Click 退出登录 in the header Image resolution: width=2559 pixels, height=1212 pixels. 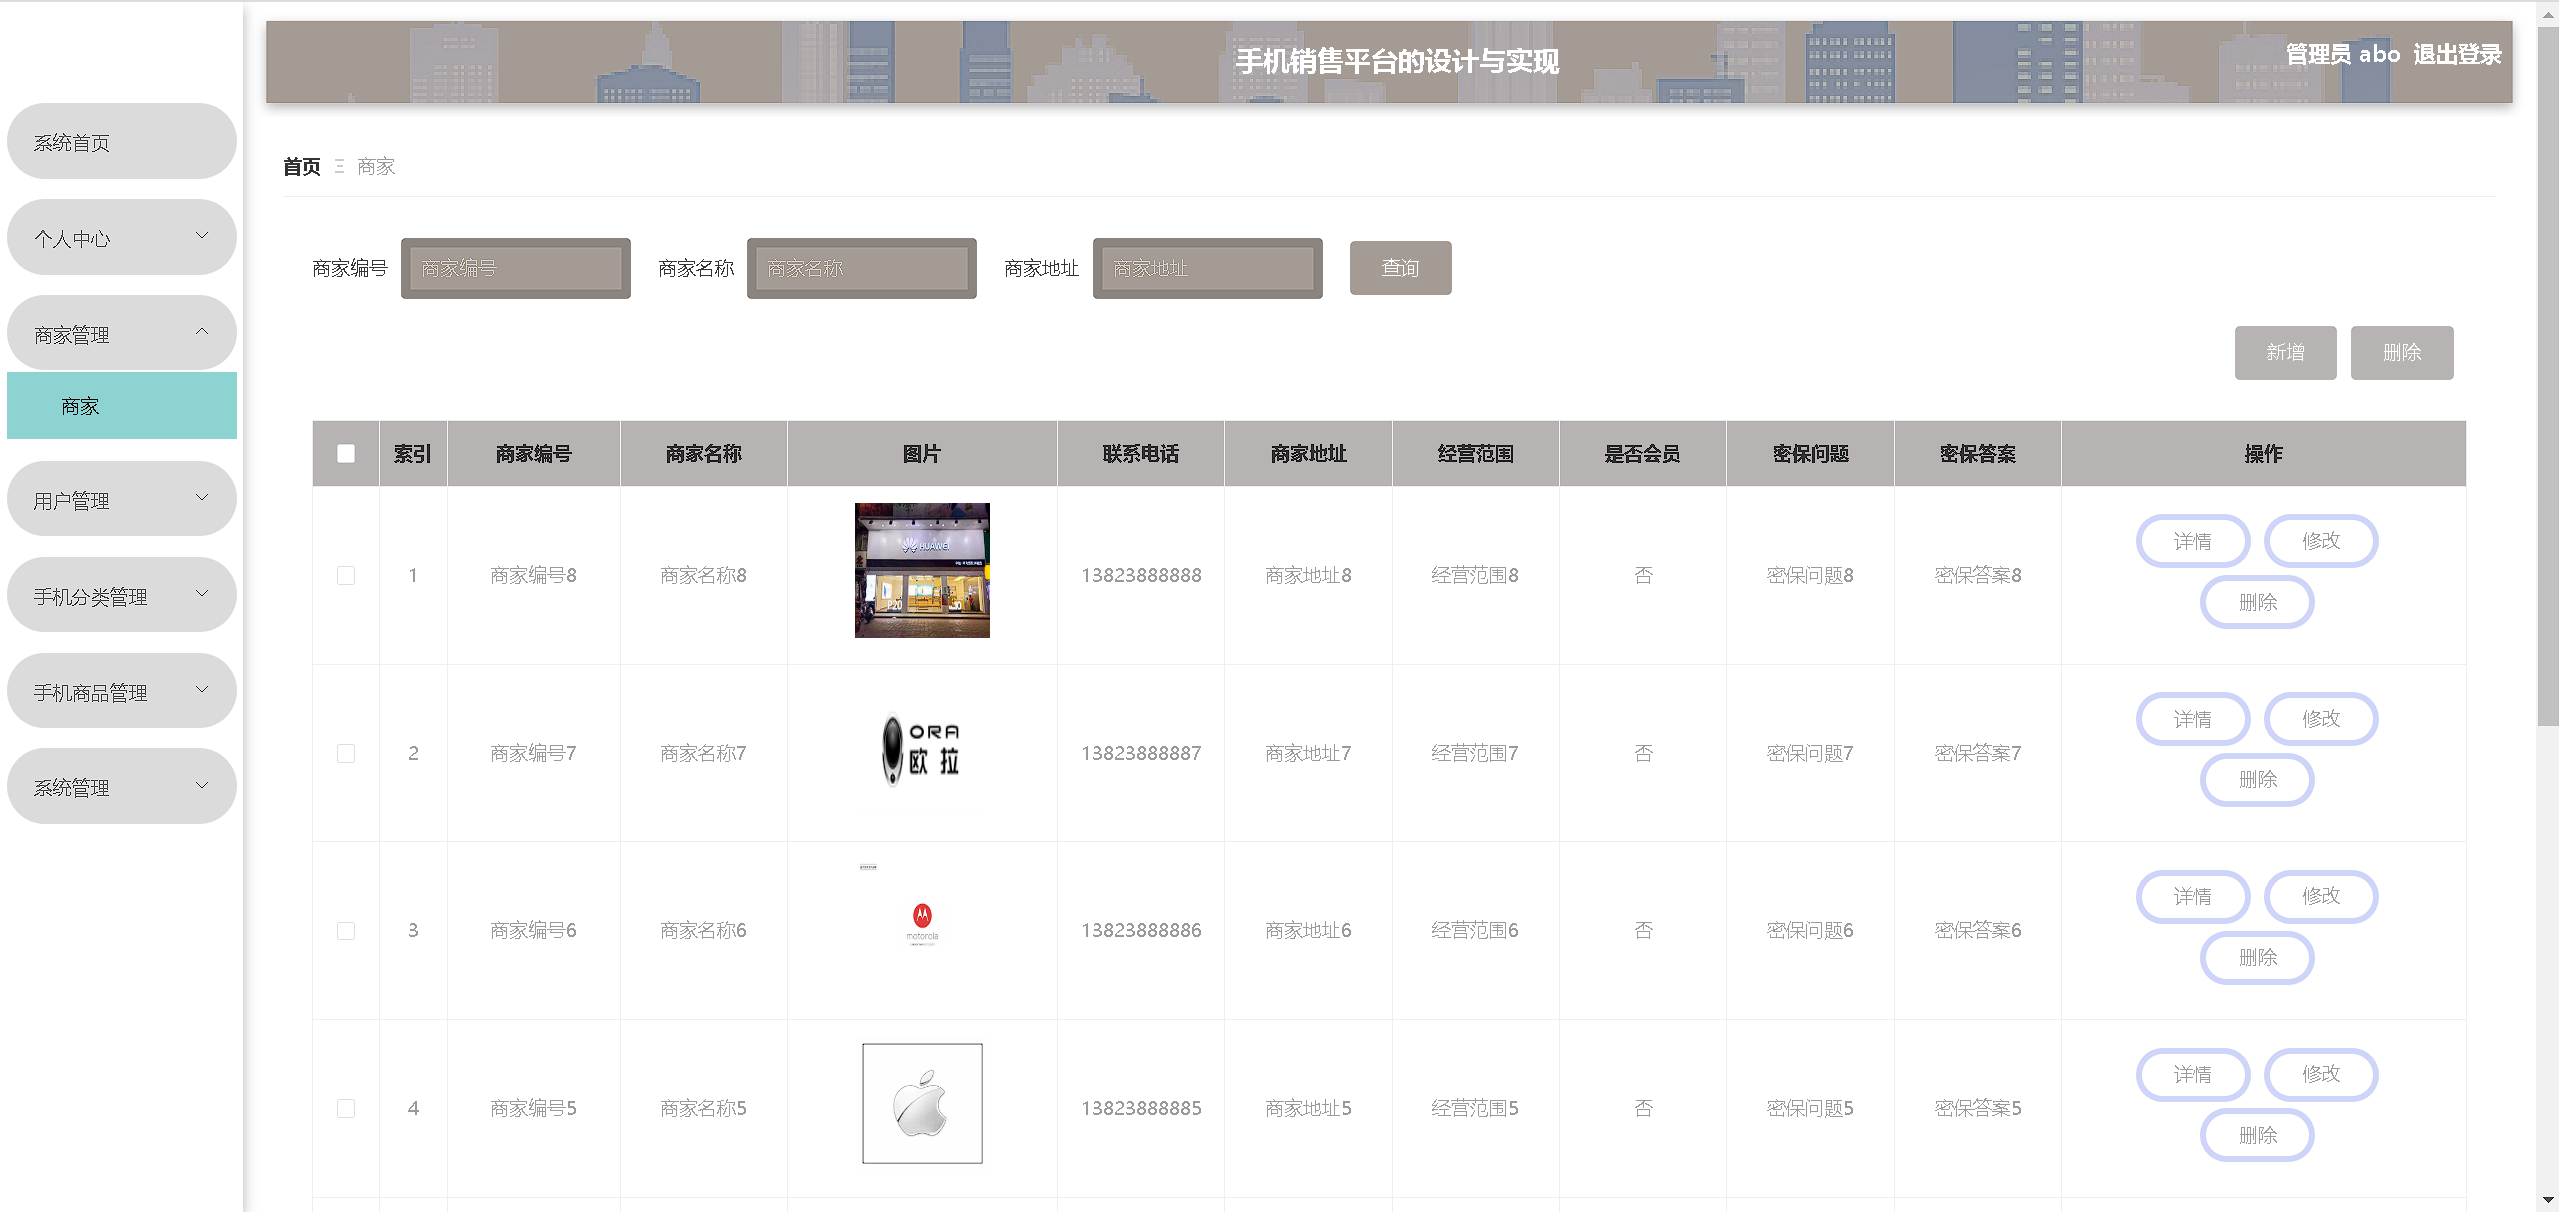coord(2456,54)
